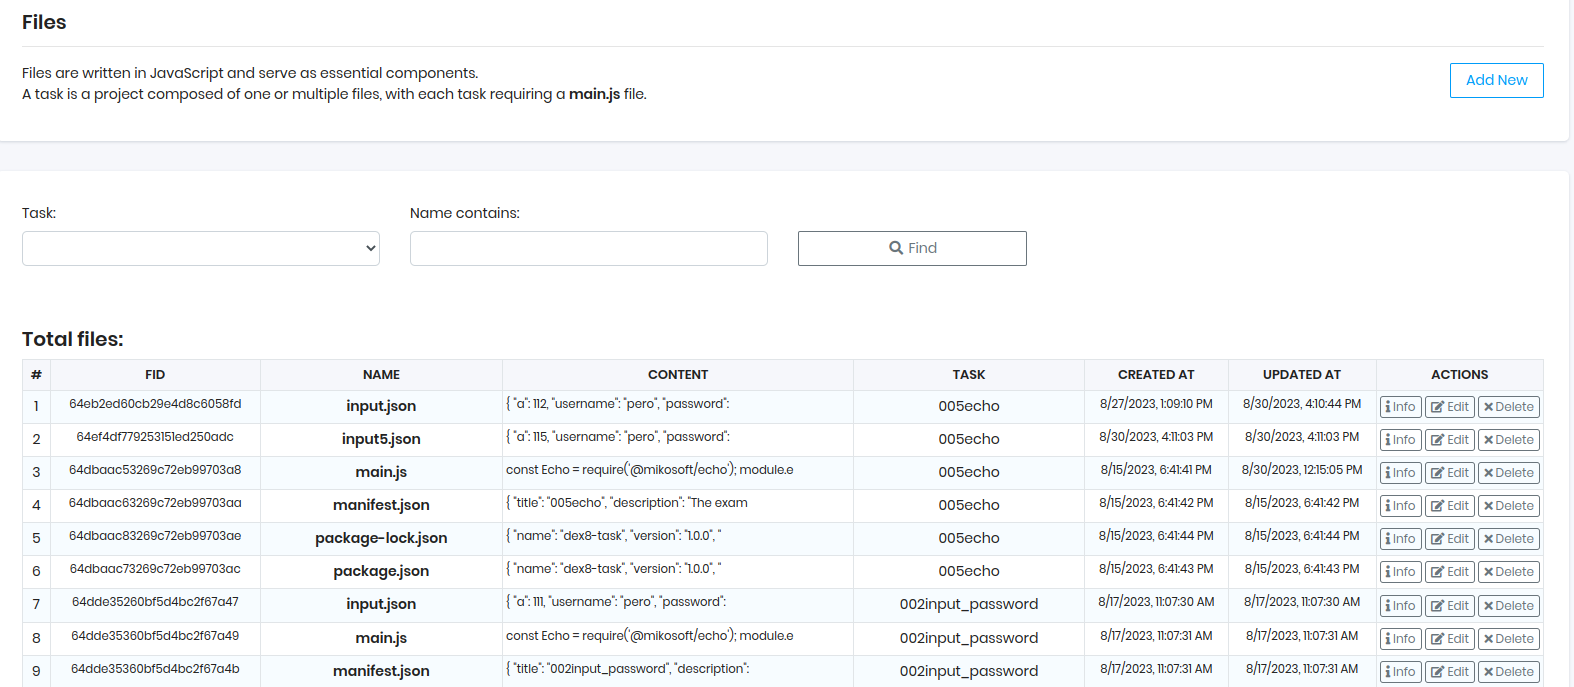
Task: Select FID 64ef4df77925315led250adc
Action: (x=155, y=437)
